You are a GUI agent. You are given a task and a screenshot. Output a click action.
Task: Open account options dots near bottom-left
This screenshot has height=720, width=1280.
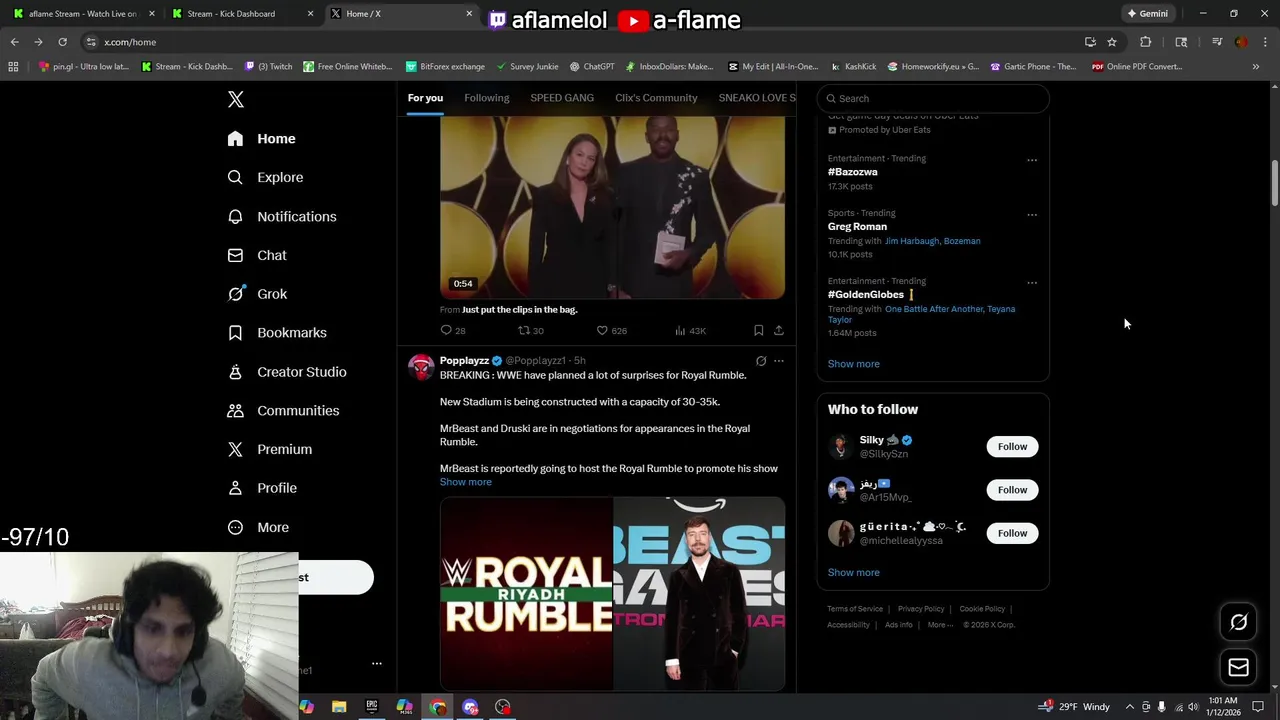[377, 663]
